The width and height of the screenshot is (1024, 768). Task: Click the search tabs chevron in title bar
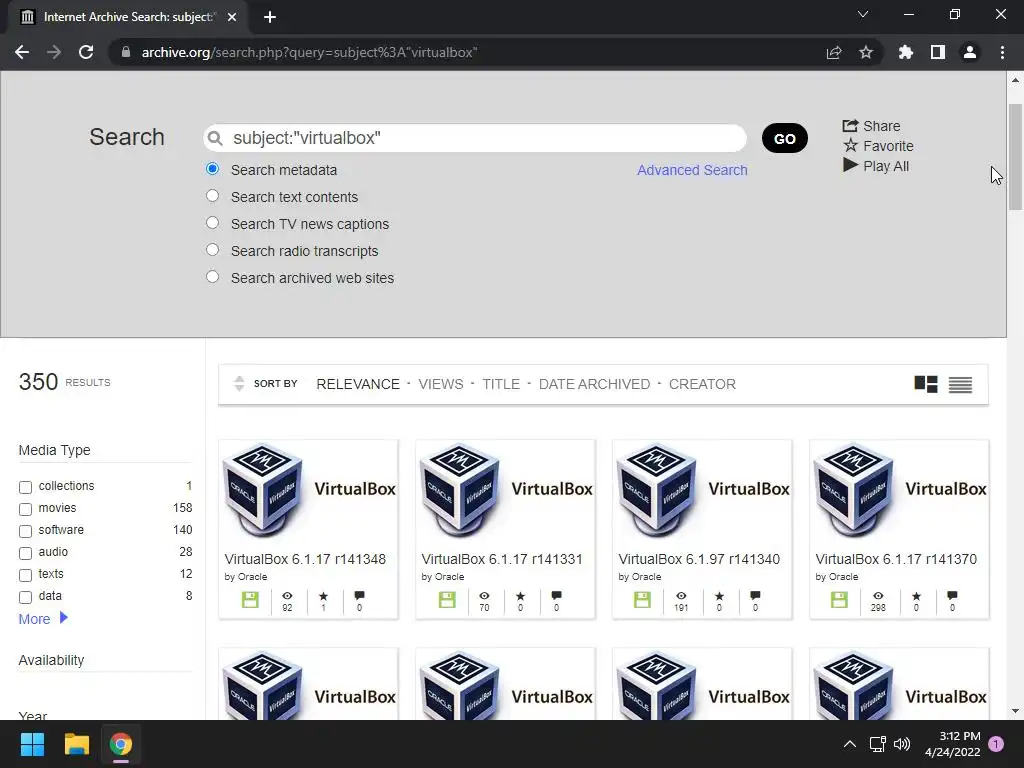863,14
